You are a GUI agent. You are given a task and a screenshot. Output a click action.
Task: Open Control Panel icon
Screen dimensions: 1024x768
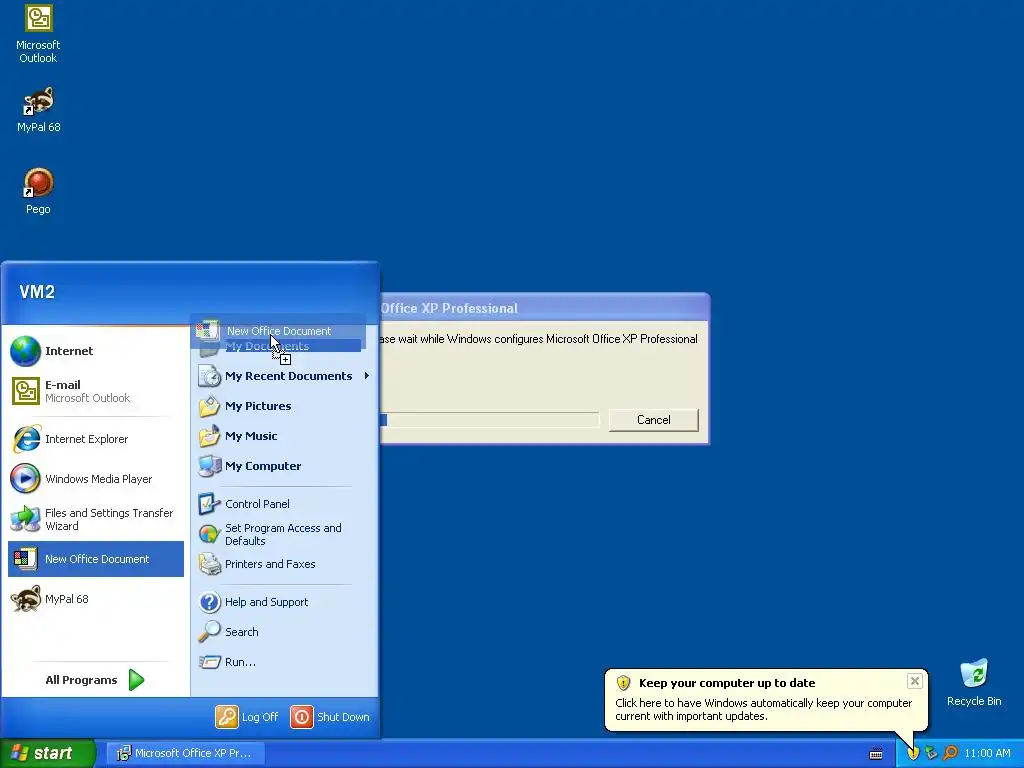point(210,504)
